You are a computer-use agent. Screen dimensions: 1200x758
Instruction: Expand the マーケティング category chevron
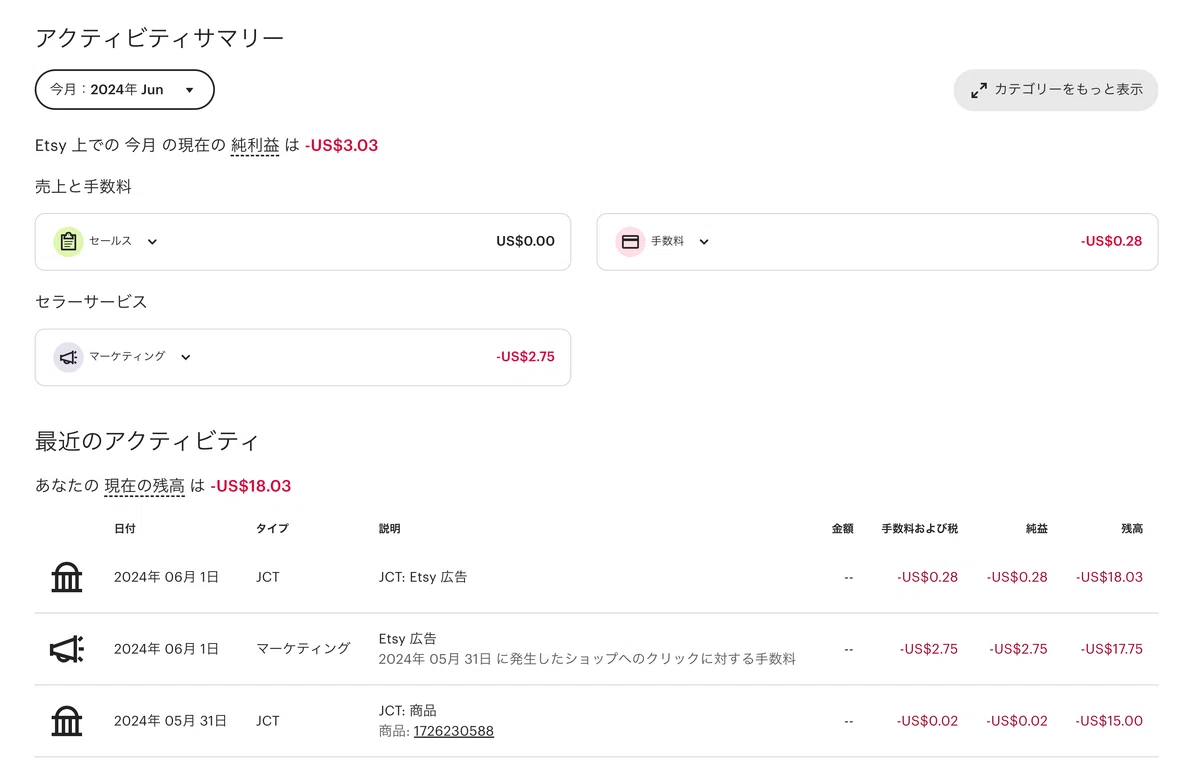185,357
